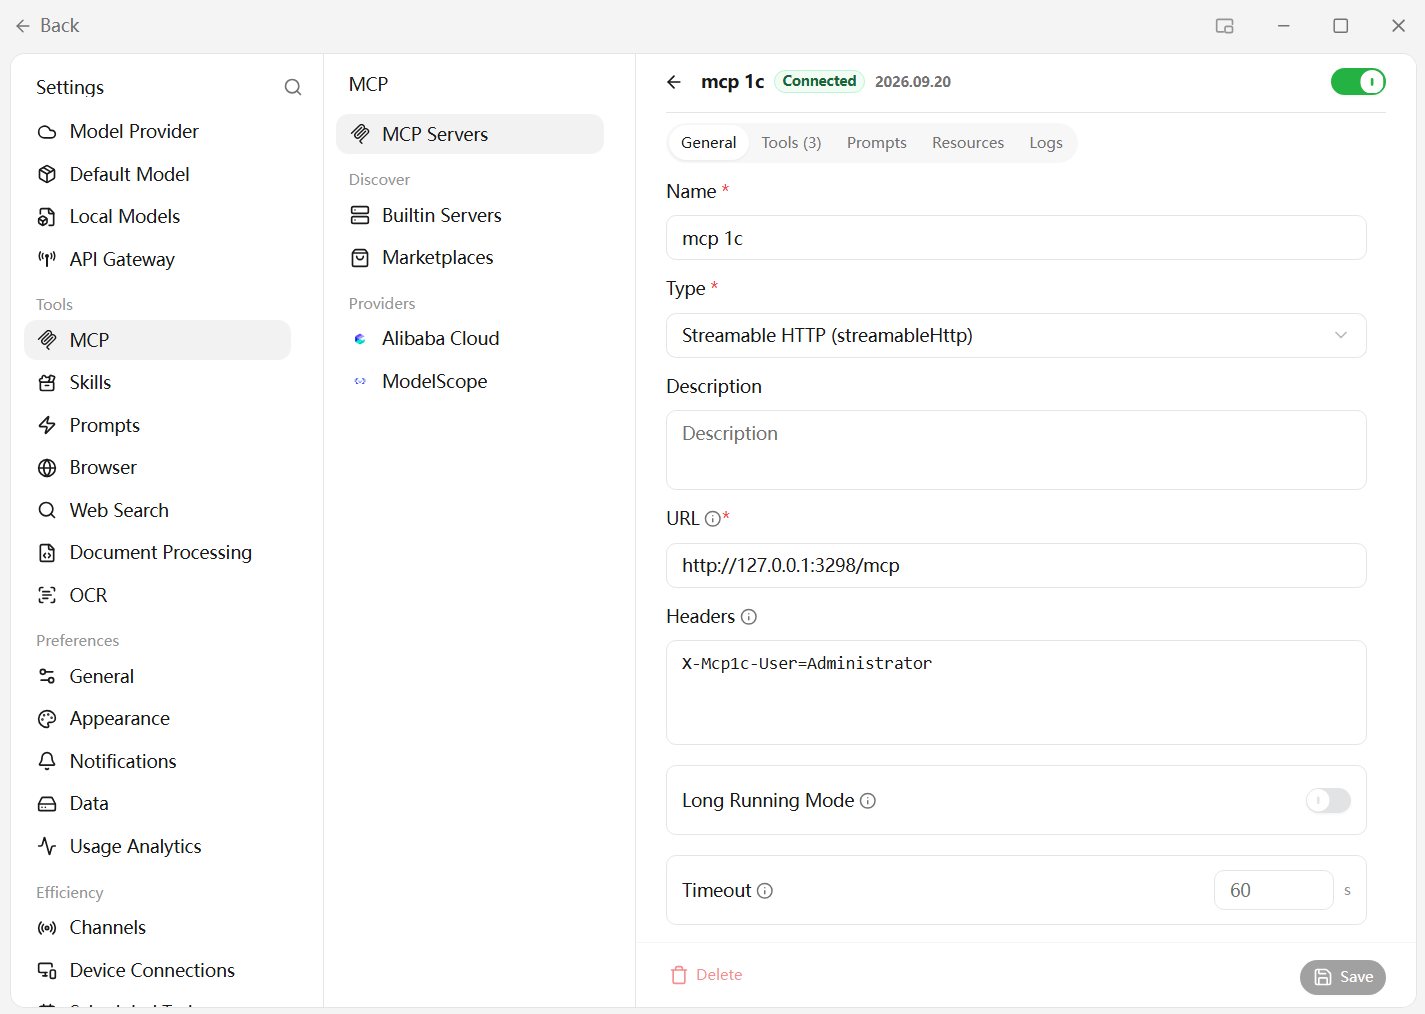Click the Name field containing mcp 1c
The width and height of the screenshot is (1425, 1014).
click(1016, 238)
